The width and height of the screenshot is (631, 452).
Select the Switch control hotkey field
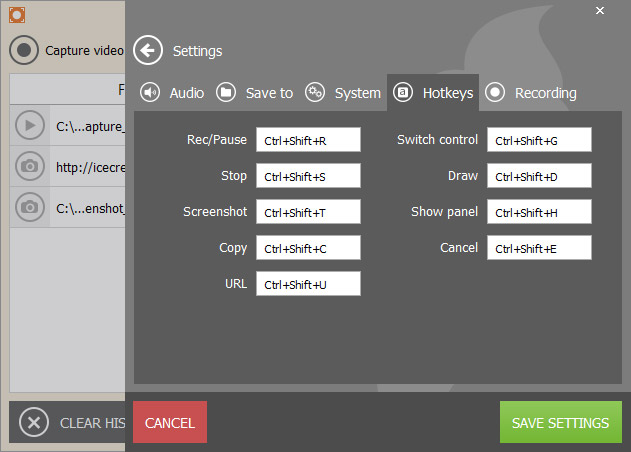coord(539,140)
